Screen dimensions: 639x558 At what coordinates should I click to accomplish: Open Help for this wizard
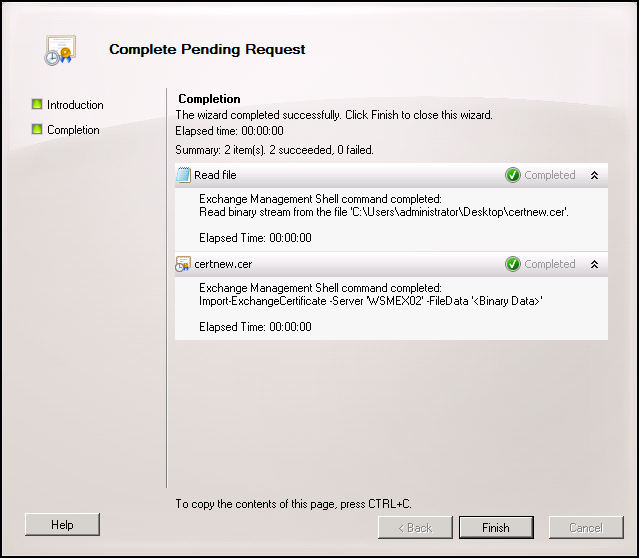62,525
